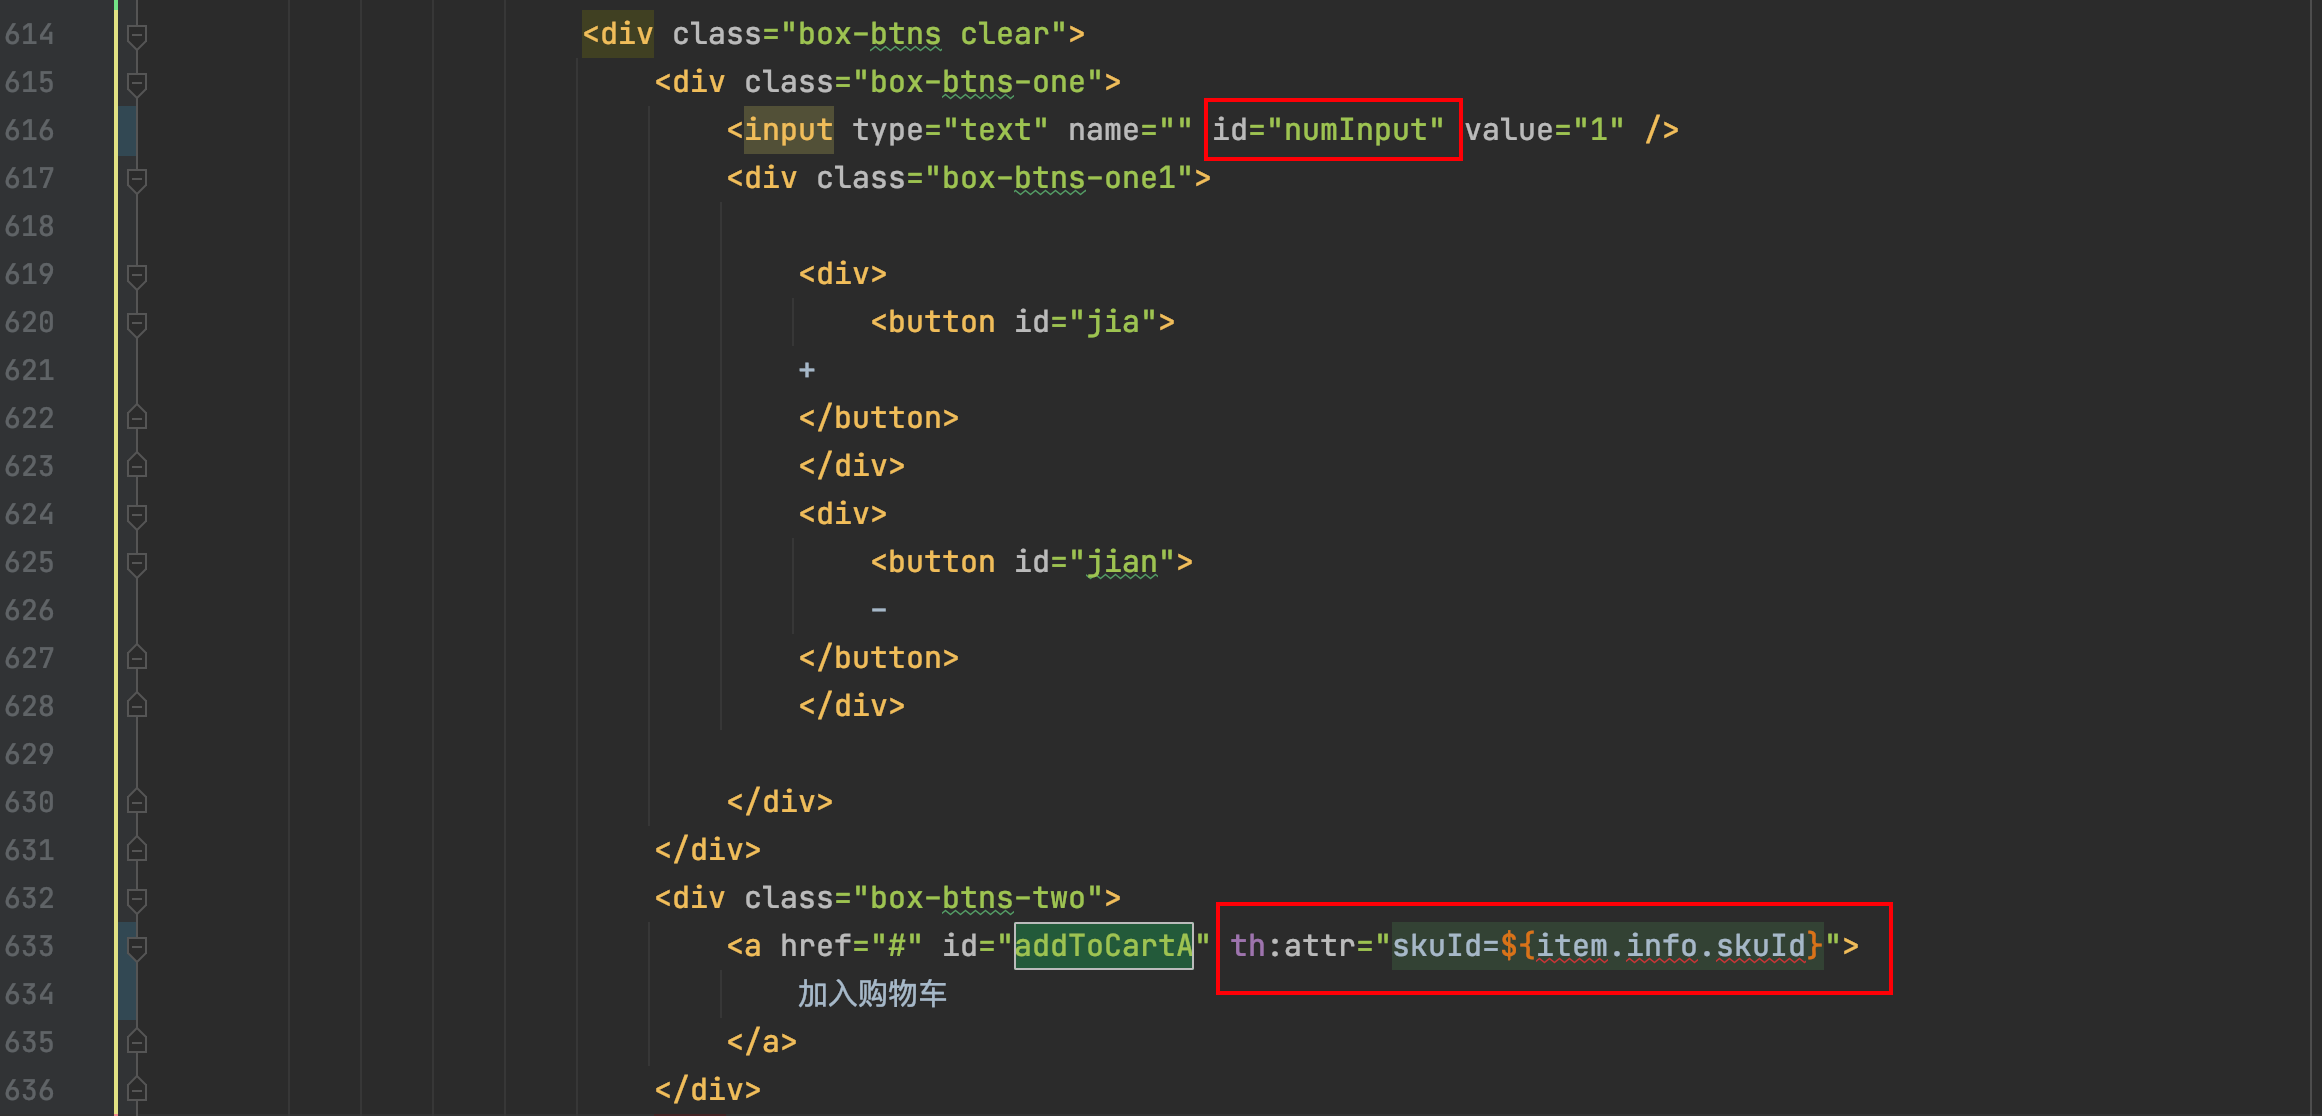This screenshot has height=1116, width=2322.
Task: Collapse the fold marker on line 633
Action: [x=137, y=948]
